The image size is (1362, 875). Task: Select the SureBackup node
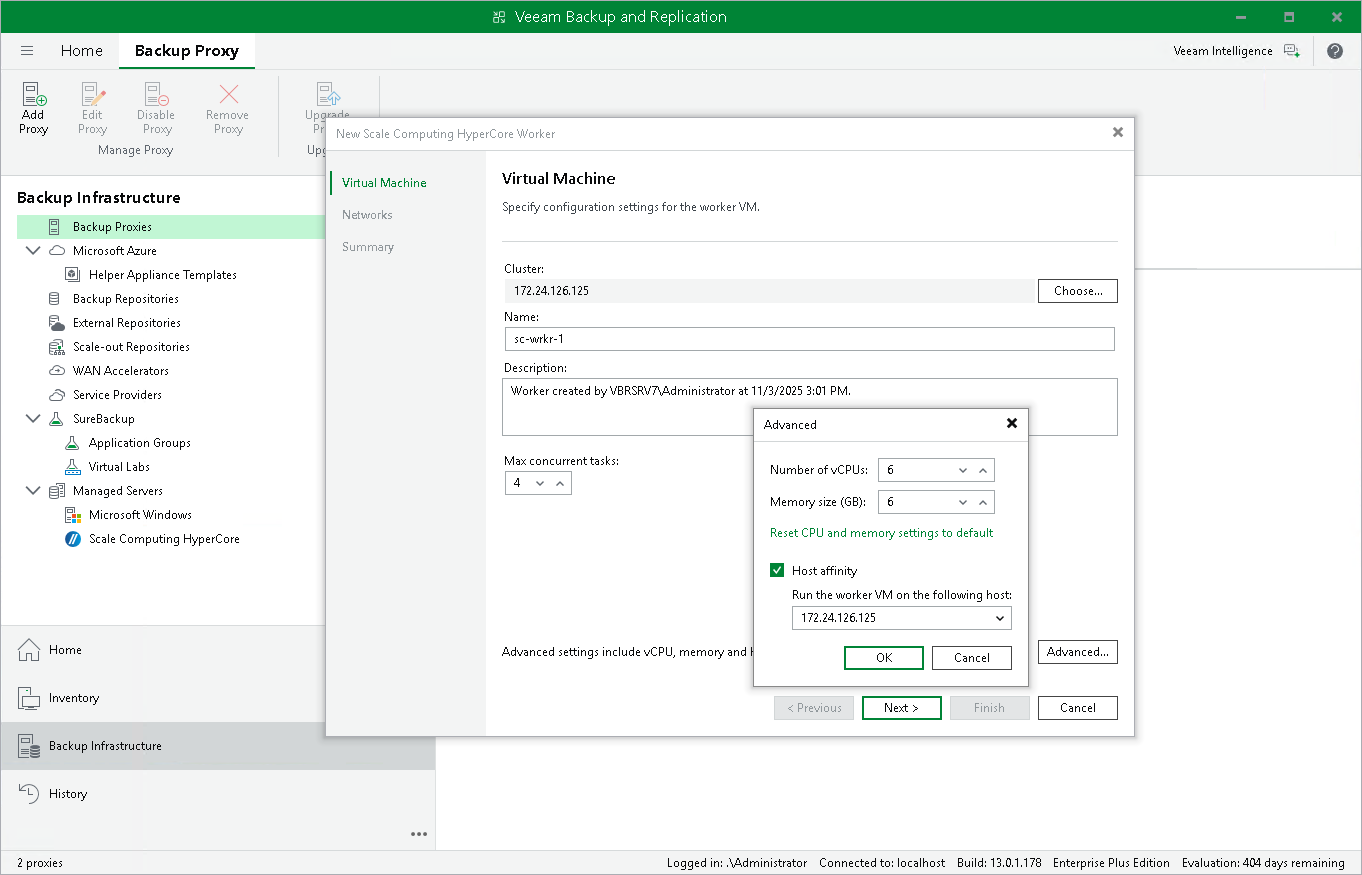tap(103, 419)
